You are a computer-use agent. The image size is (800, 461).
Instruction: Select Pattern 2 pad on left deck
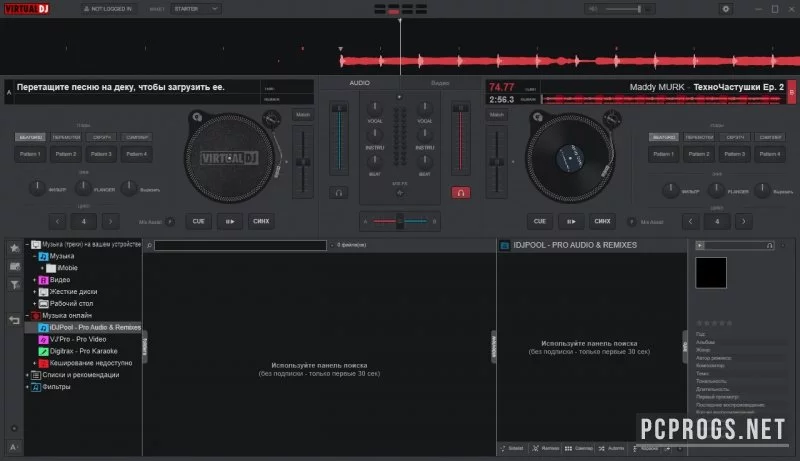coord(66,154)
